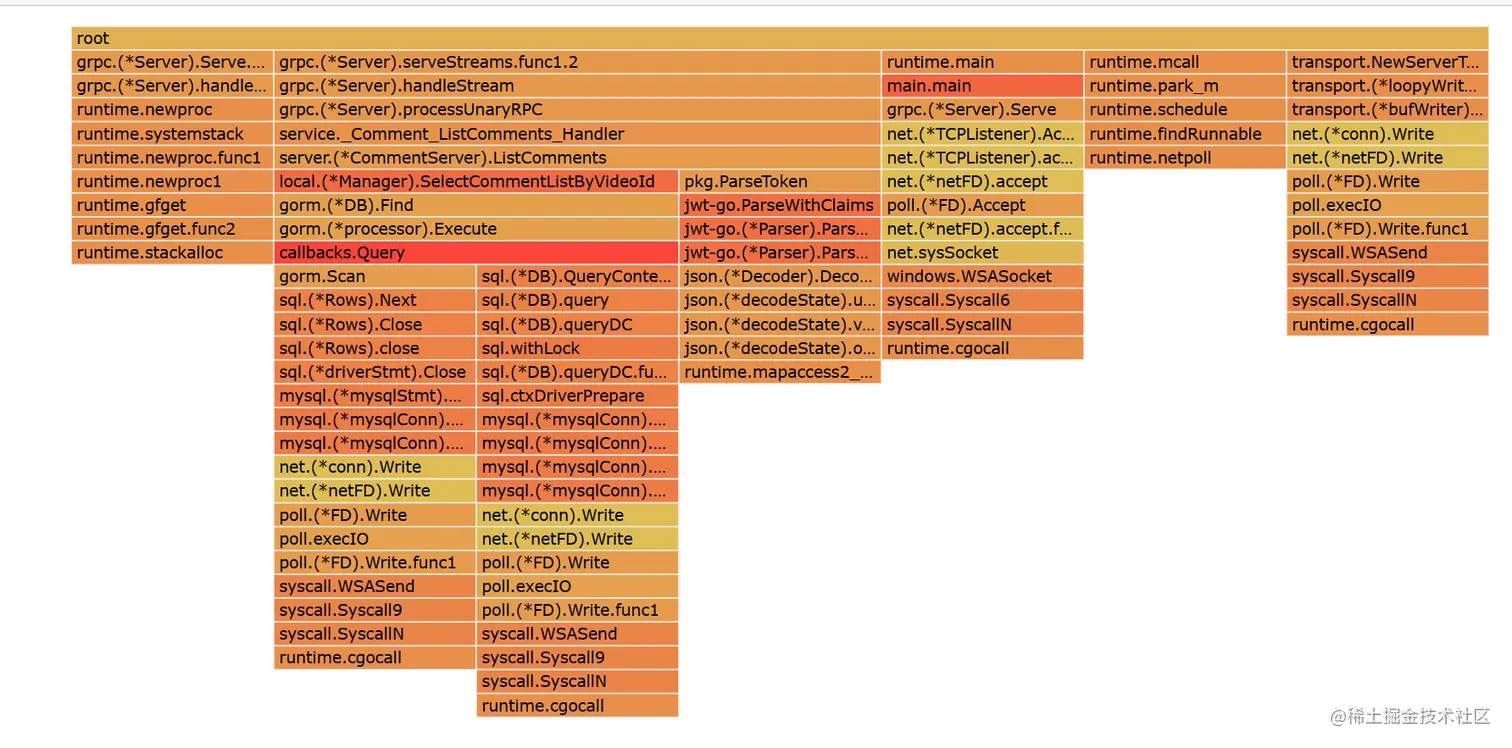Open the transport.(*loopyWrit... frame

click(x=1388, y=86)
